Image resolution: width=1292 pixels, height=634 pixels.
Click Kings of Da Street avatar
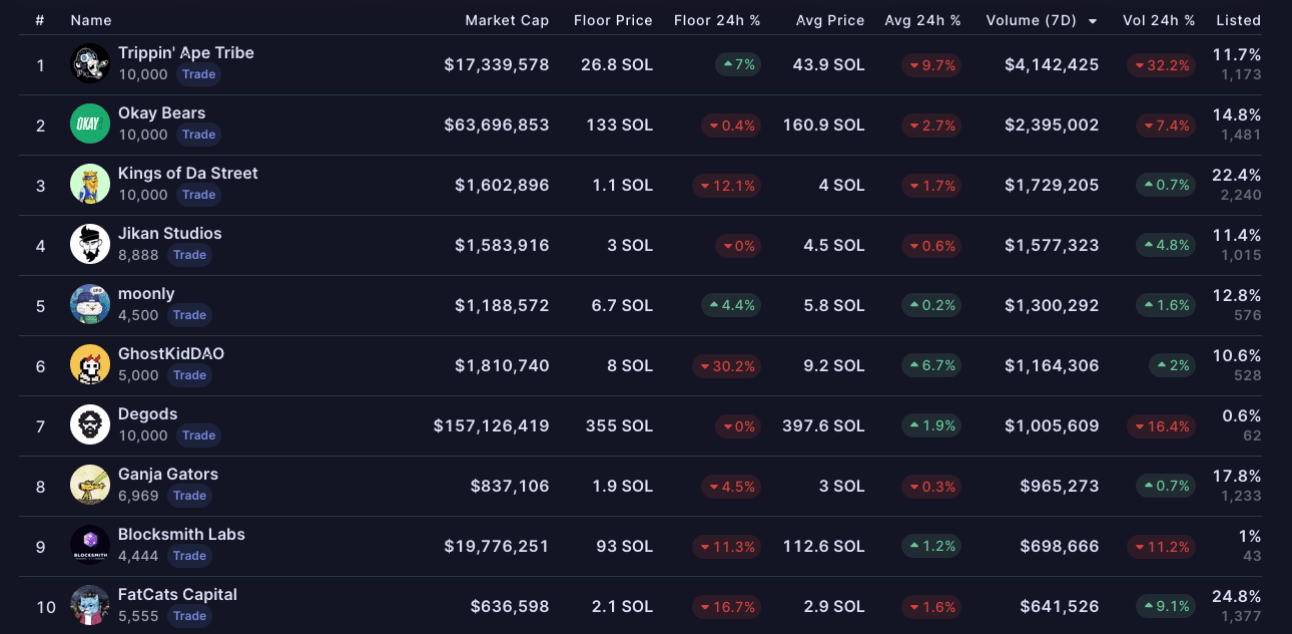click(90, 184)
